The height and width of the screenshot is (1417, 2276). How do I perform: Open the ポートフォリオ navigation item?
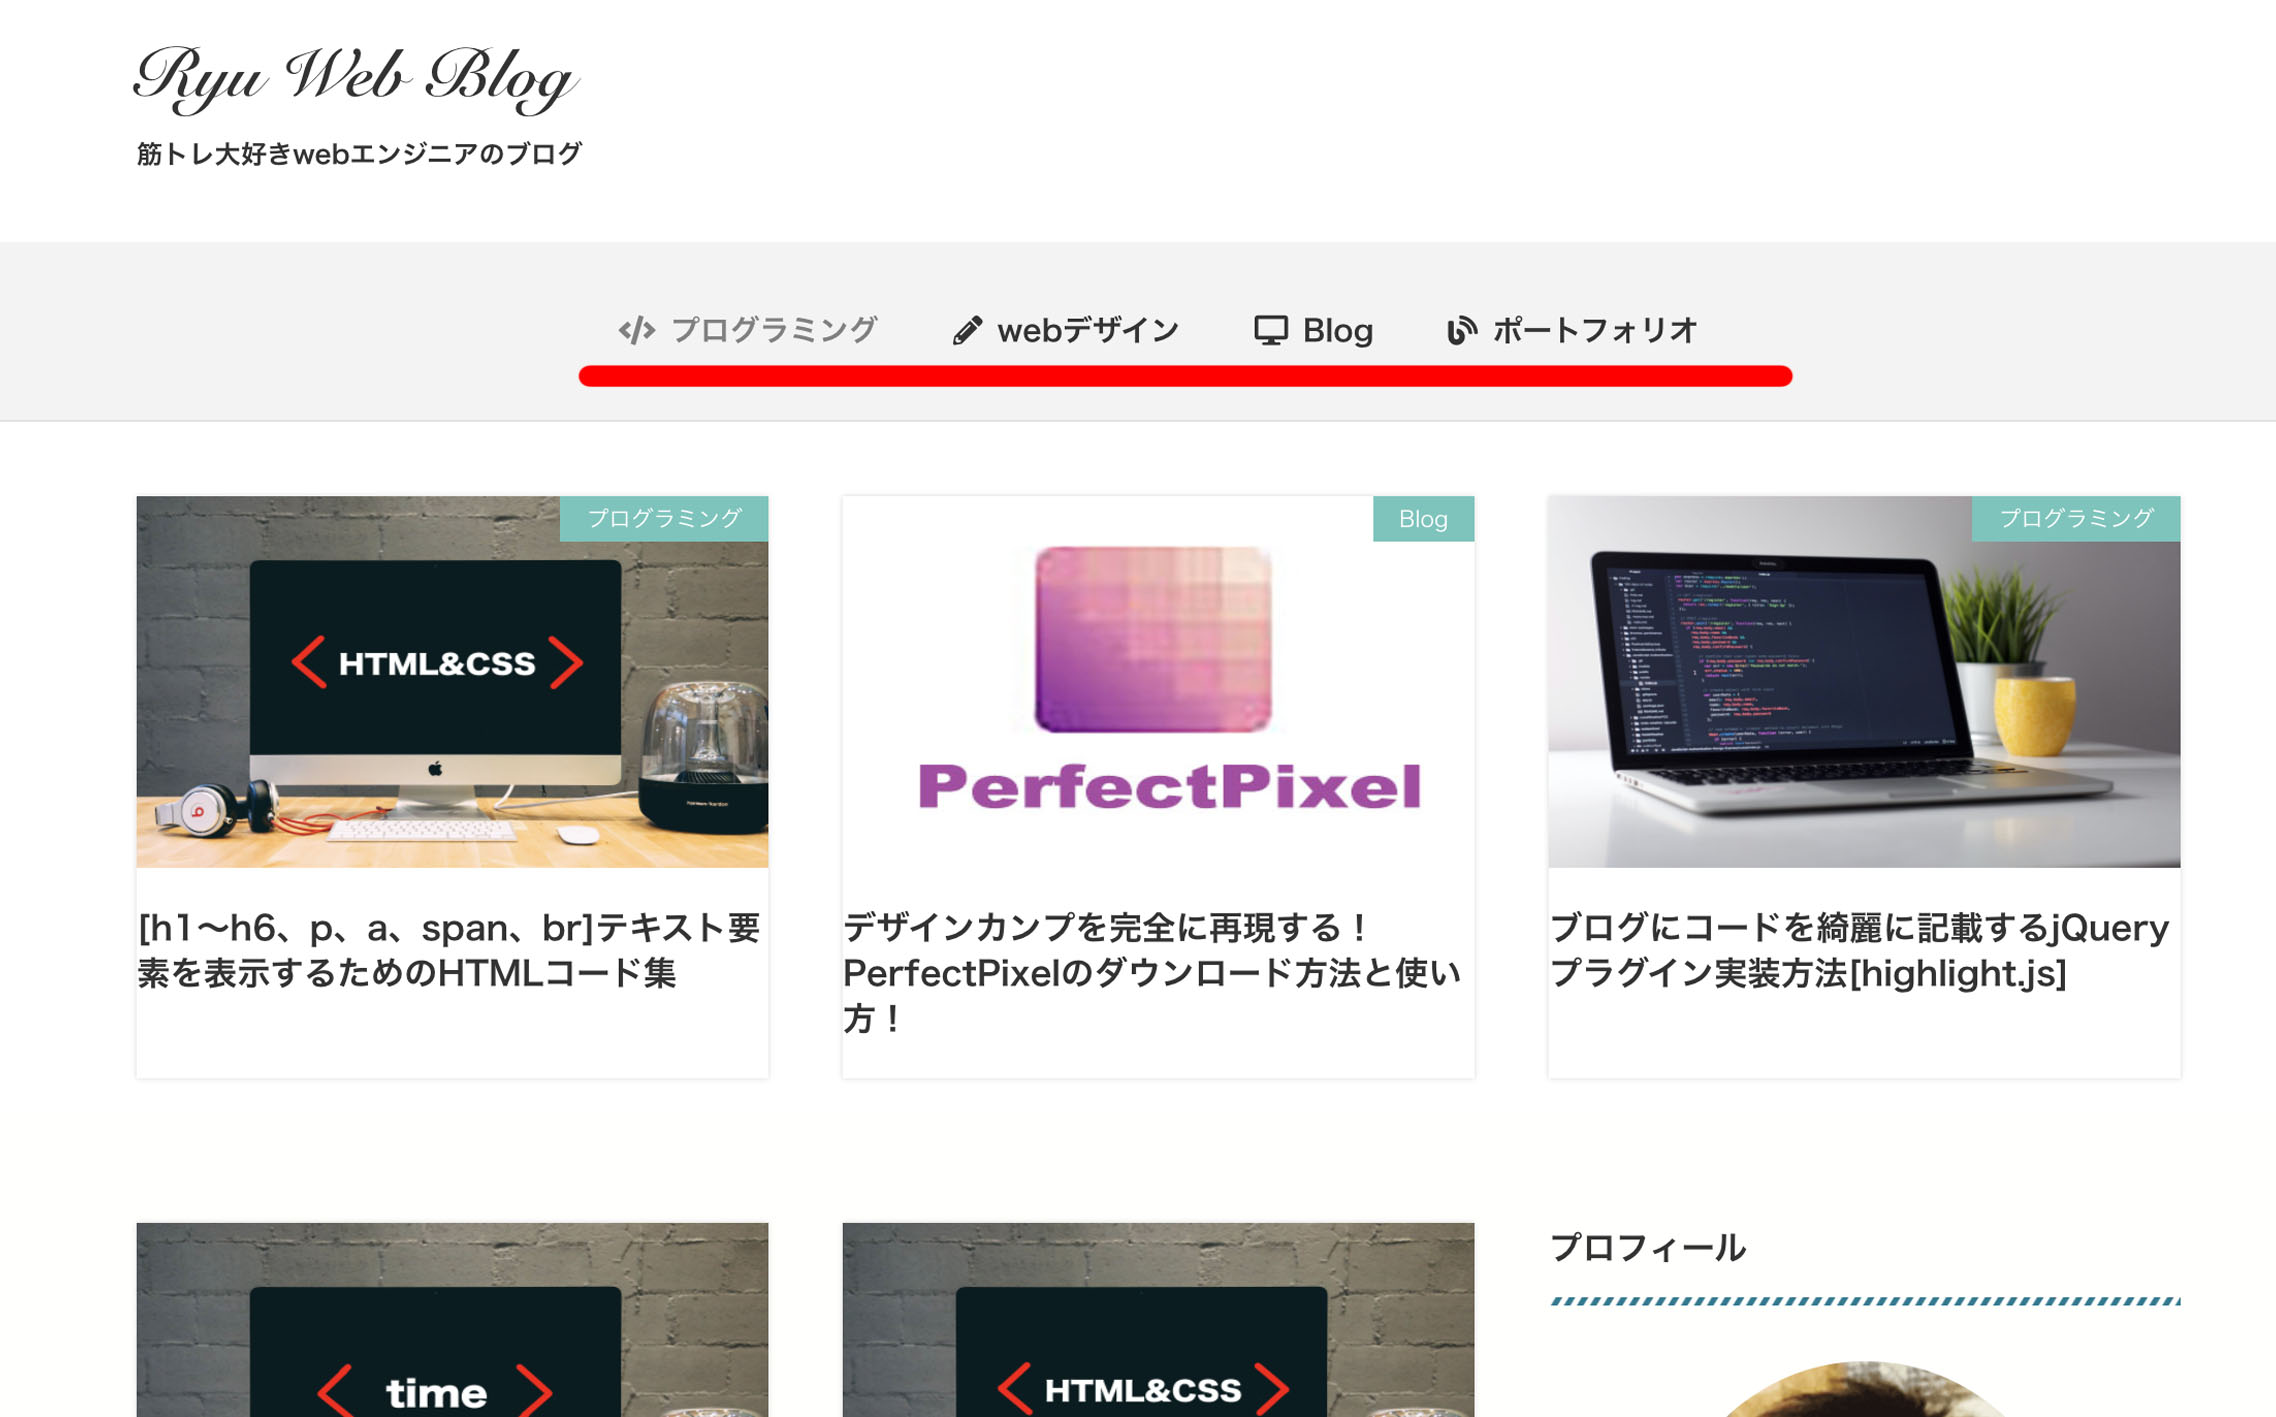[1572, 330]
